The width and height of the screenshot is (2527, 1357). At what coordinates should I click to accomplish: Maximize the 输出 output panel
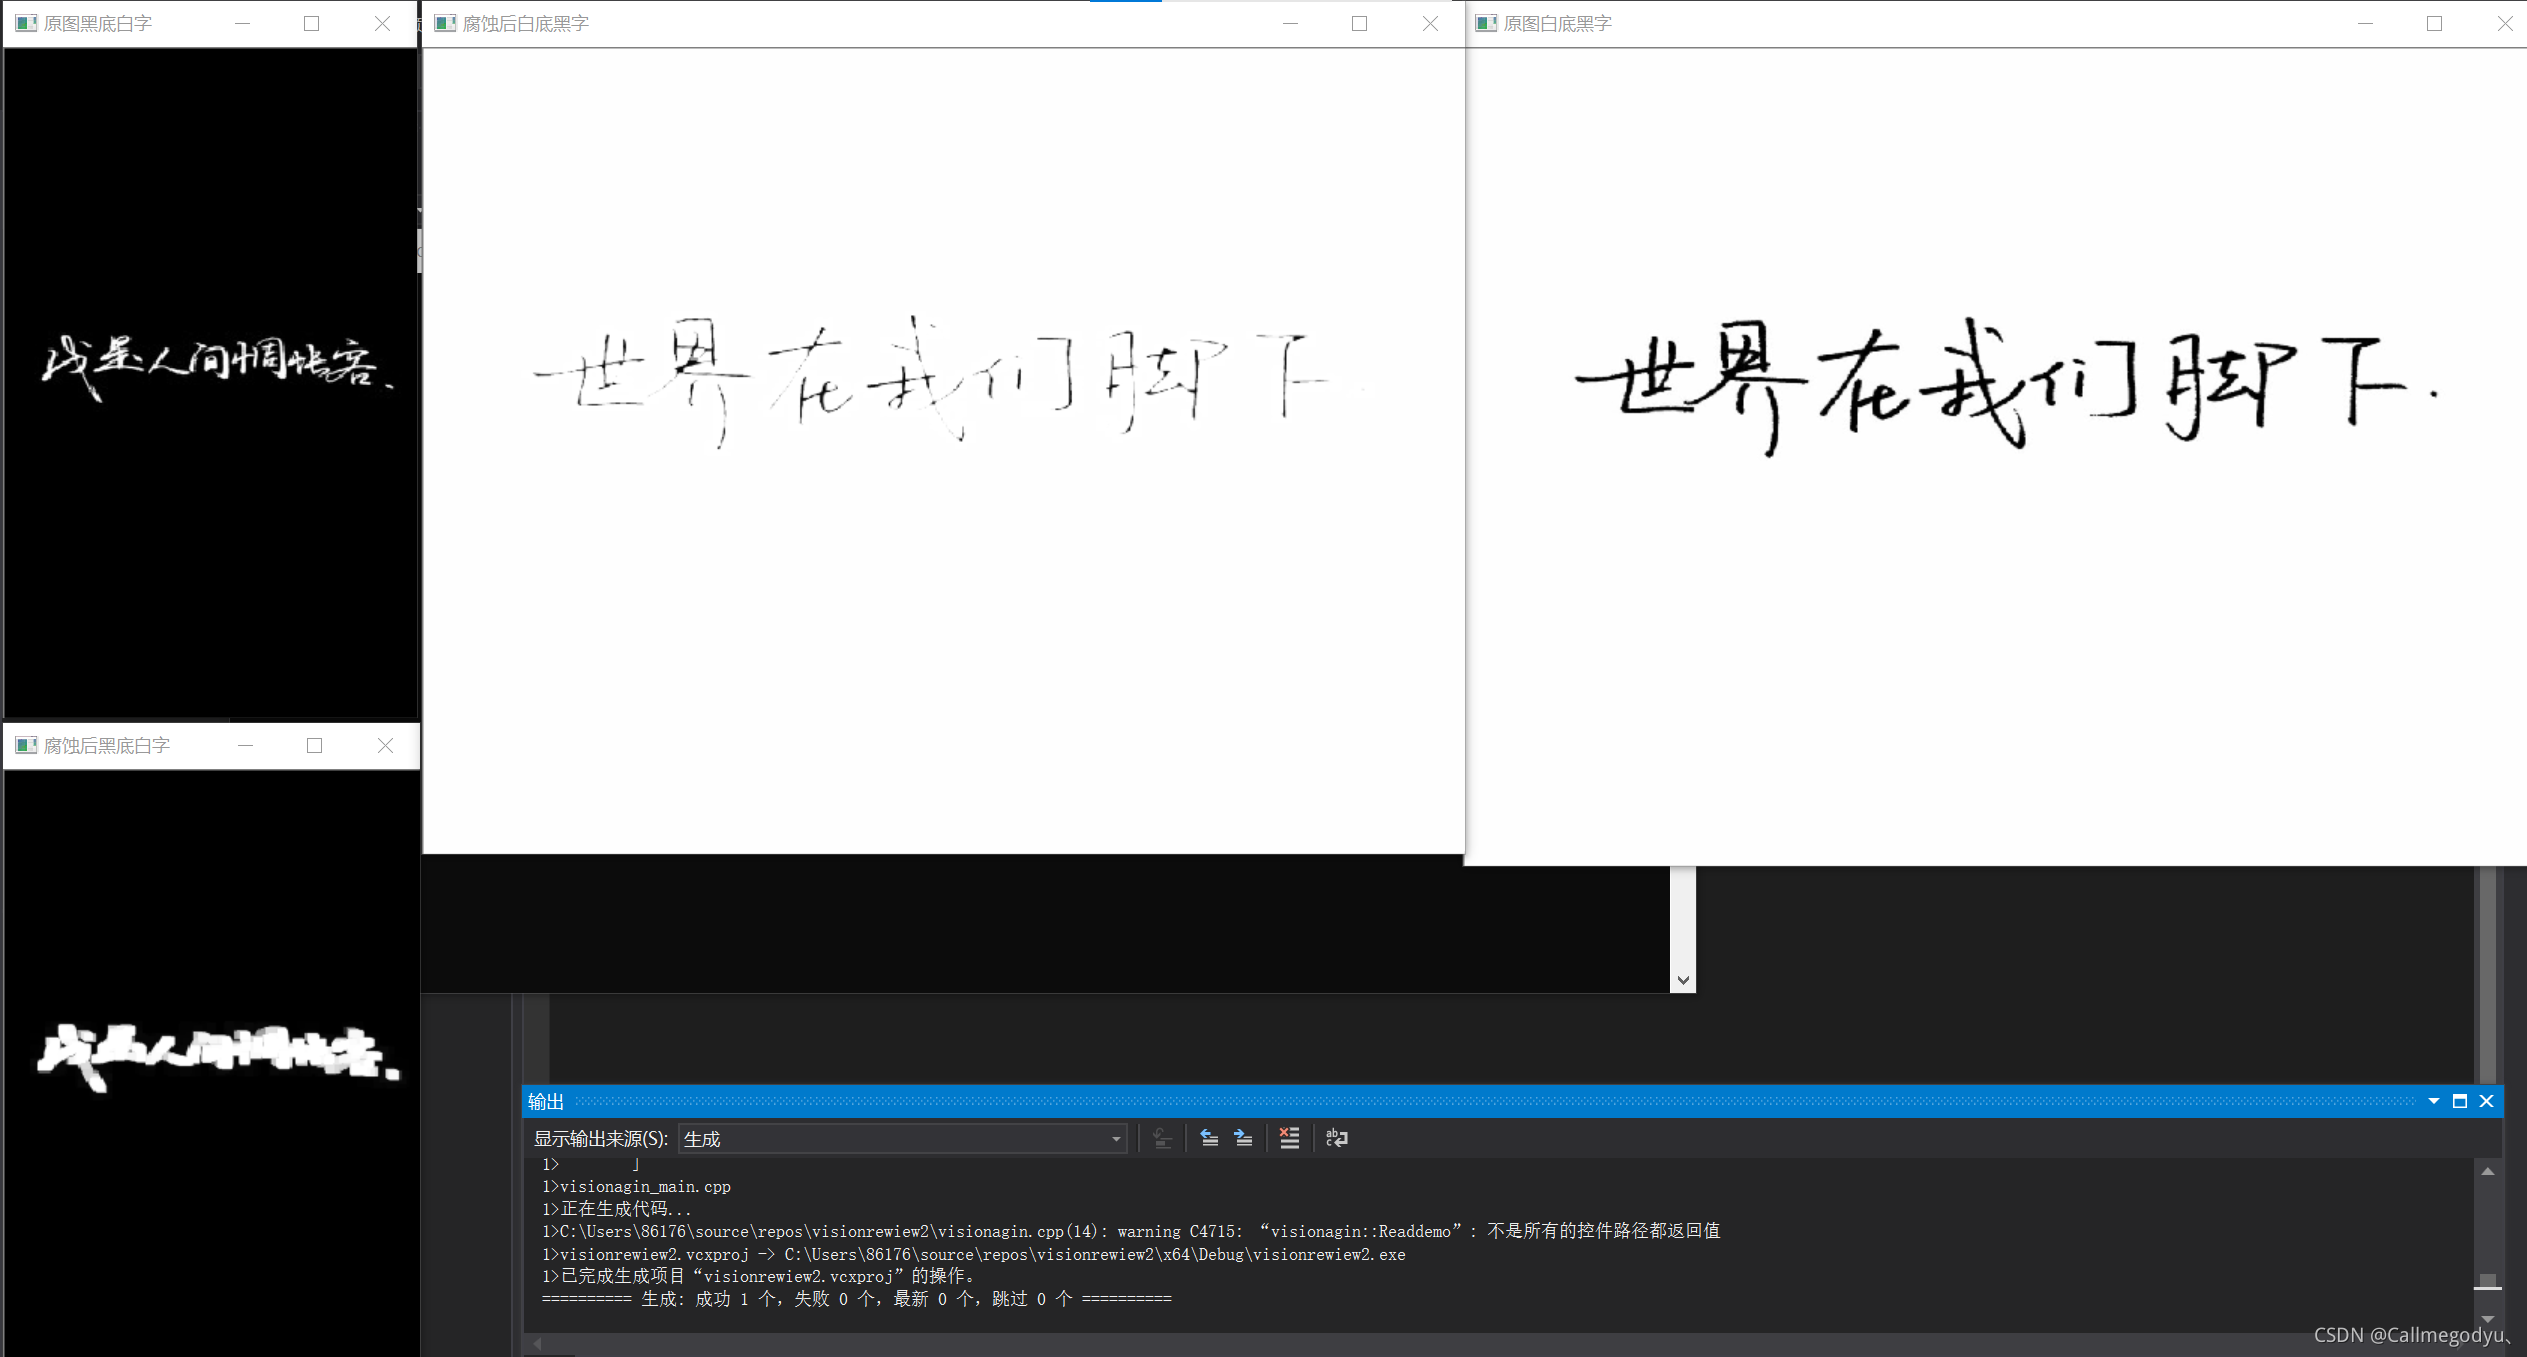coord(2460,1101)
